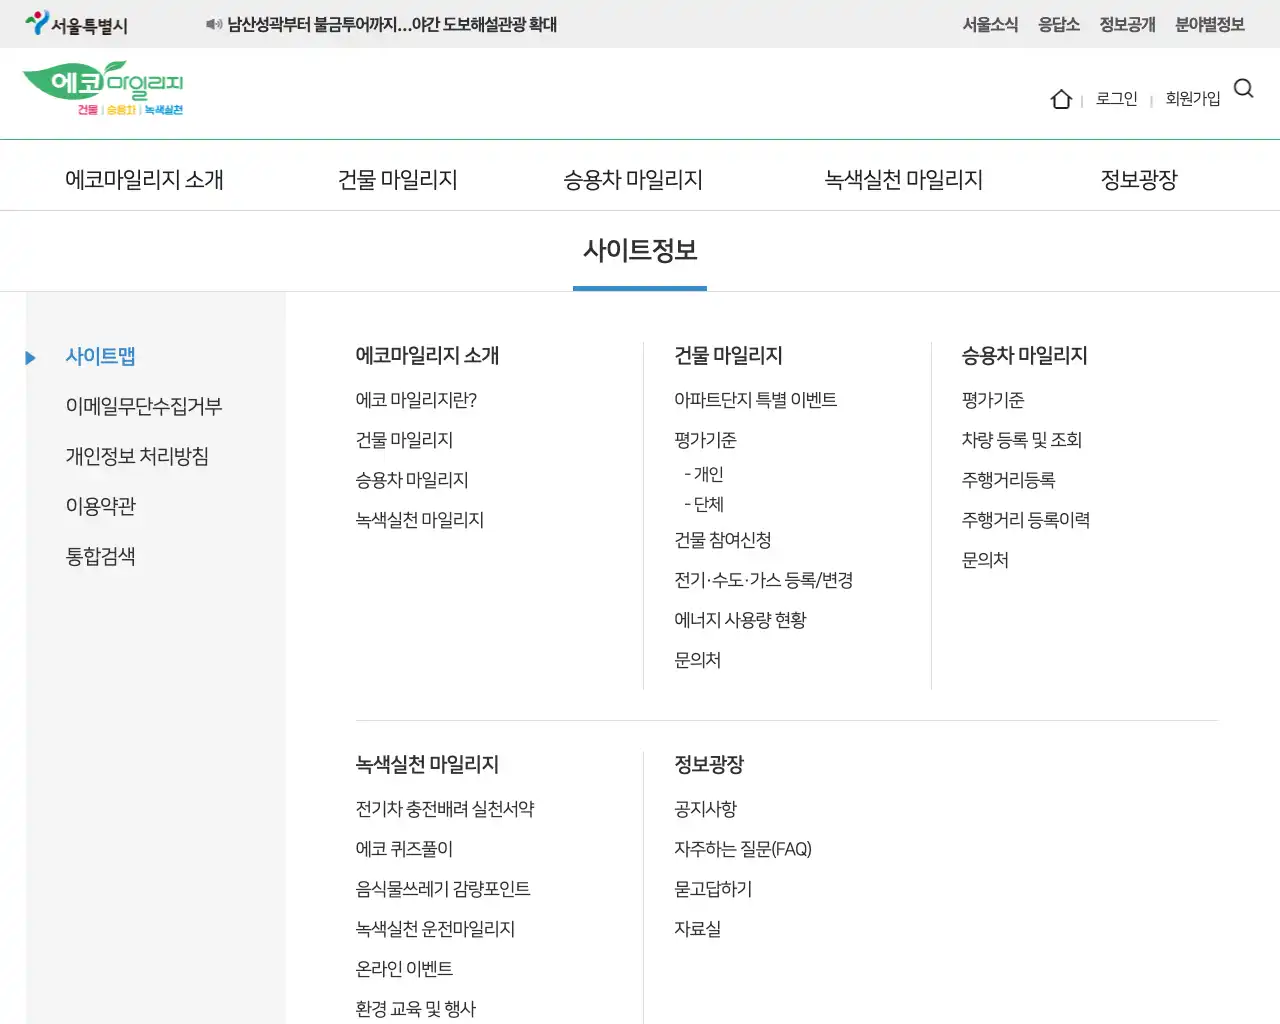
Task: Select 개인정보 처리방침 in sidebar
Action: point(137,456)
